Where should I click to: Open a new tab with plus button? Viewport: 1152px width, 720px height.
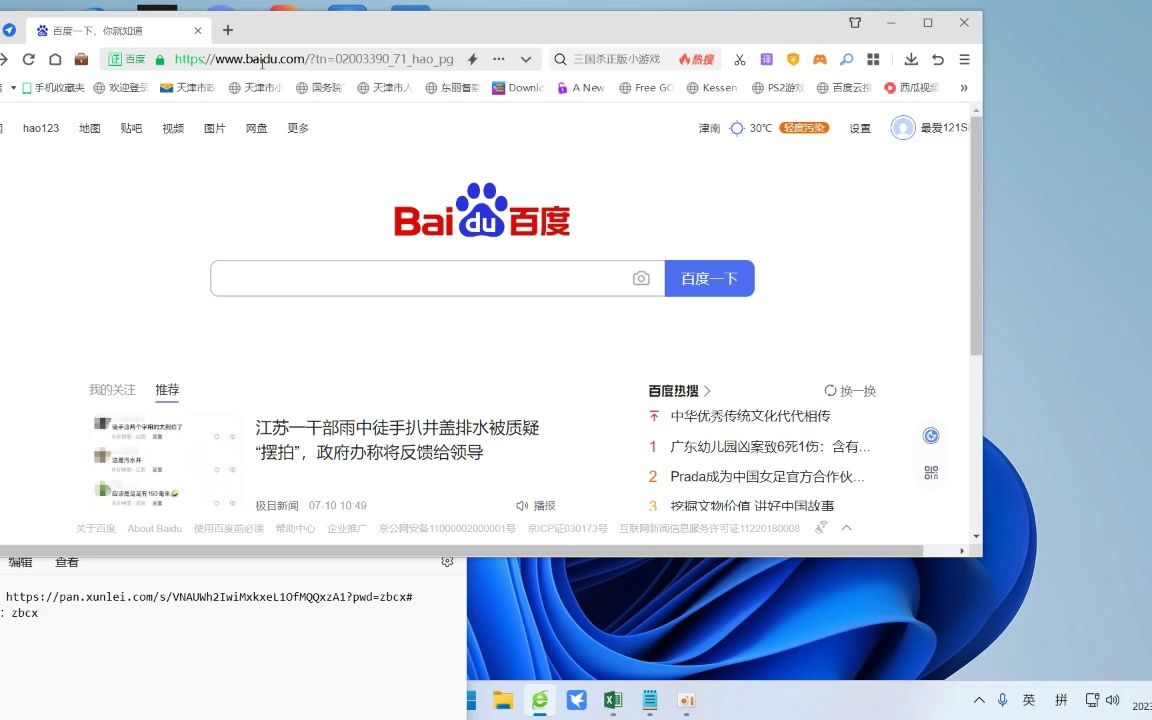click(x=228, y=30)
